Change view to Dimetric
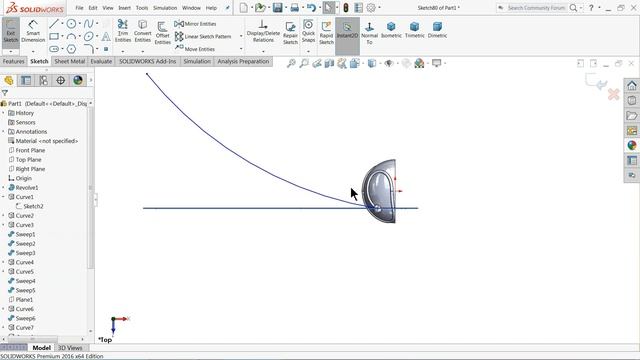Screen dimensions: 640x360 (x=437, y=30)
